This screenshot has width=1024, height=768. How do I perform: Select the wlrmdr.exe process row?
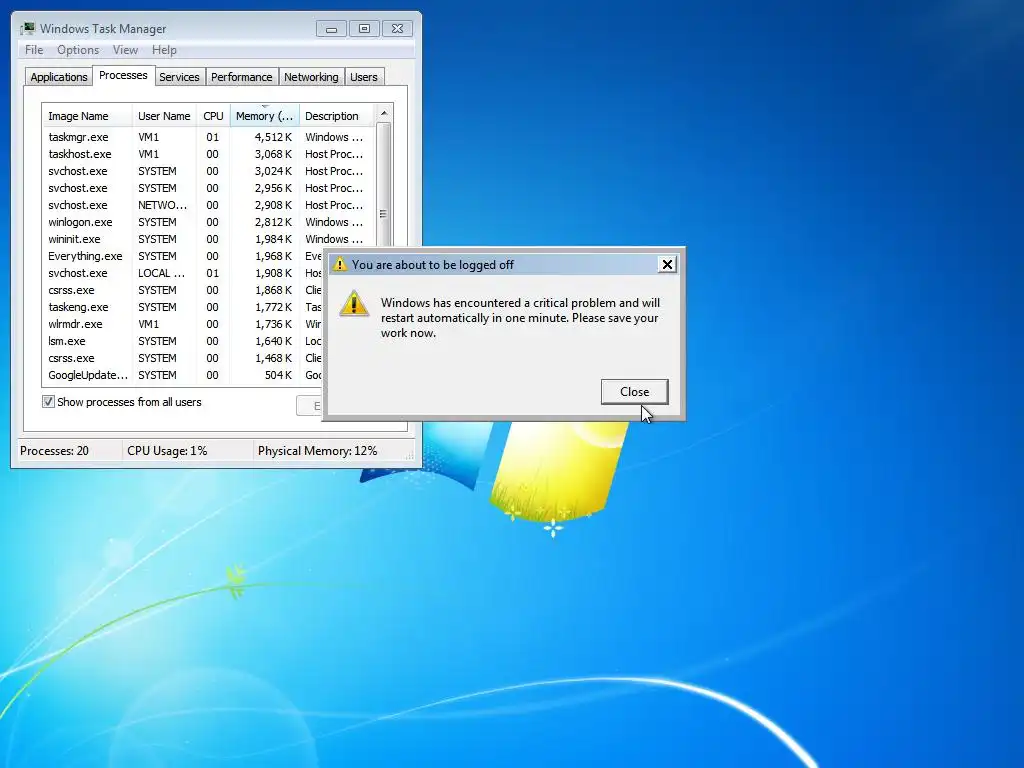coord(183,324)
